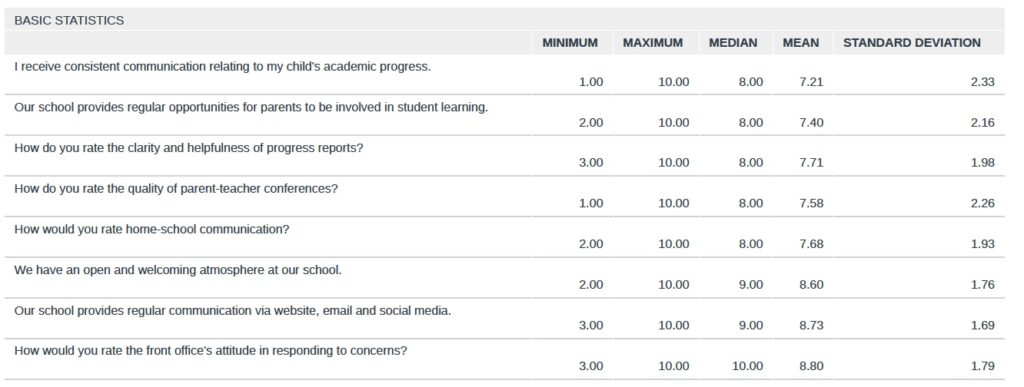Viewport: 1024px width, 387px height.
Task: Click the MINIMUM column header
Action: (x=569, y=43)
